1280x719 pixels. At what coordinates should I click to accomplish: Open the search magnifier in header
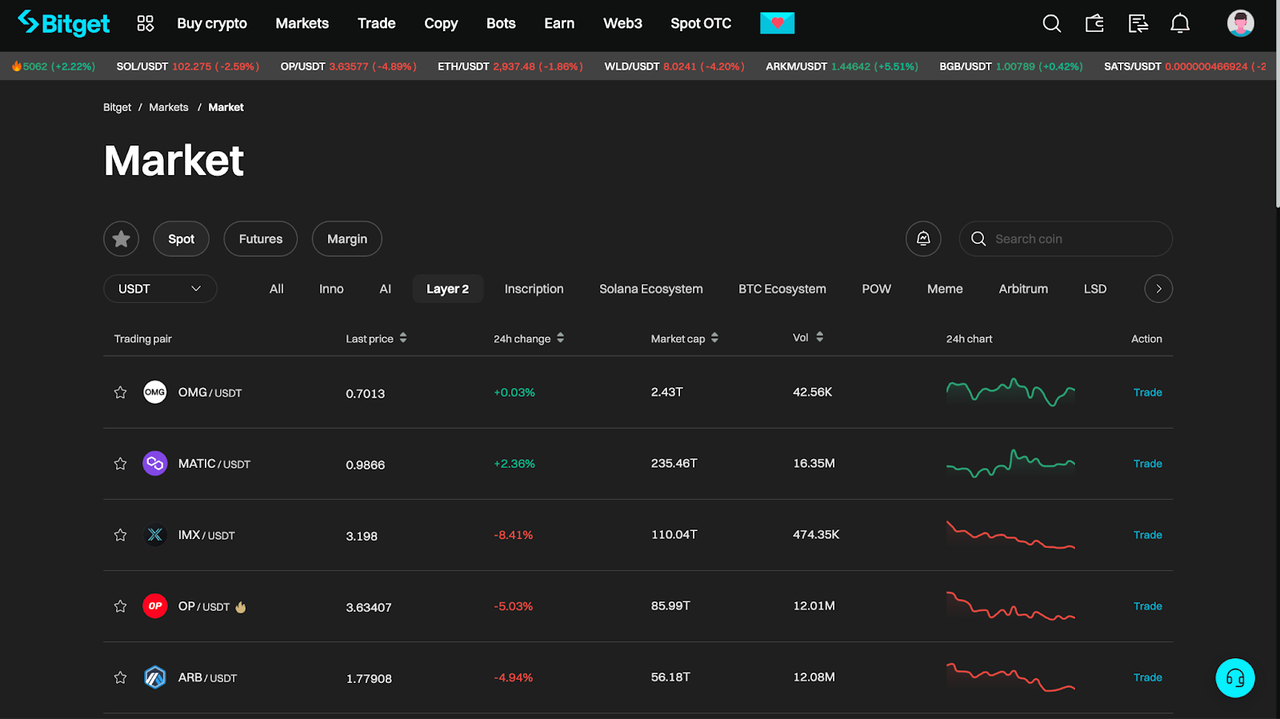(1052, 23)
